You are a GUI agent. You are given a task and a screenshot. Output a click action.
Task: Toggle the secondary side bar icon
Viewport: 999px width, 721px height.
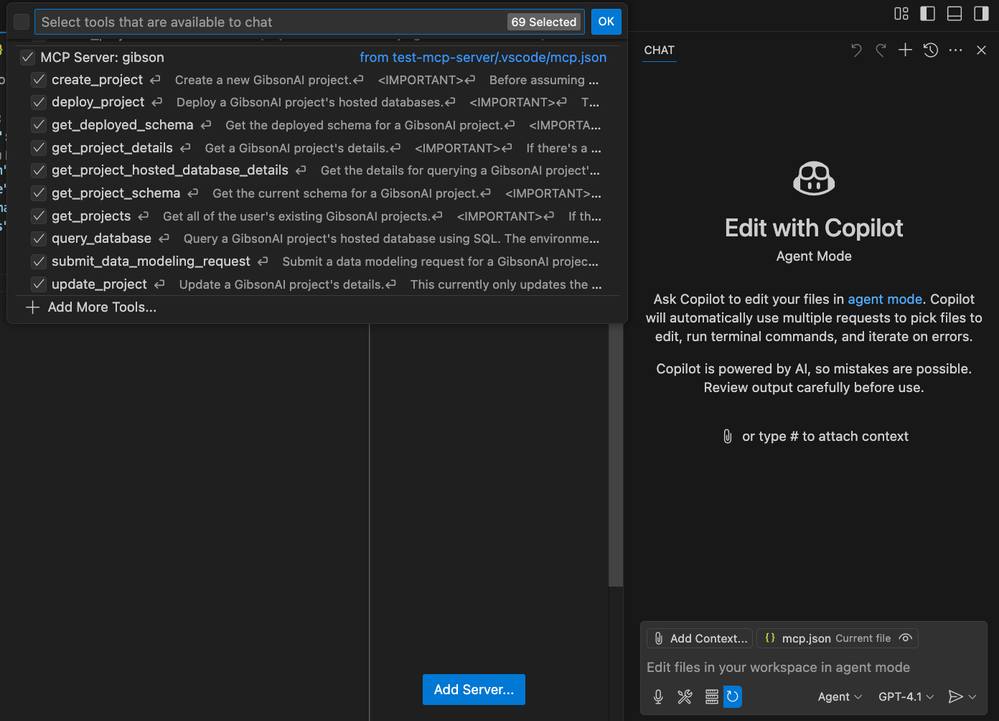(981, 13)
